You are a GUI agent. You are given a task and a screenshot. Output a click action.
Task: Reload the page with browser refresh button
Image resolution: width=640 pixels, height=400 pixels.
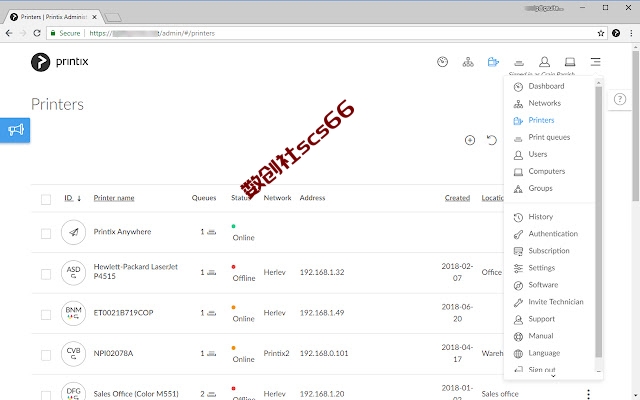37,33
